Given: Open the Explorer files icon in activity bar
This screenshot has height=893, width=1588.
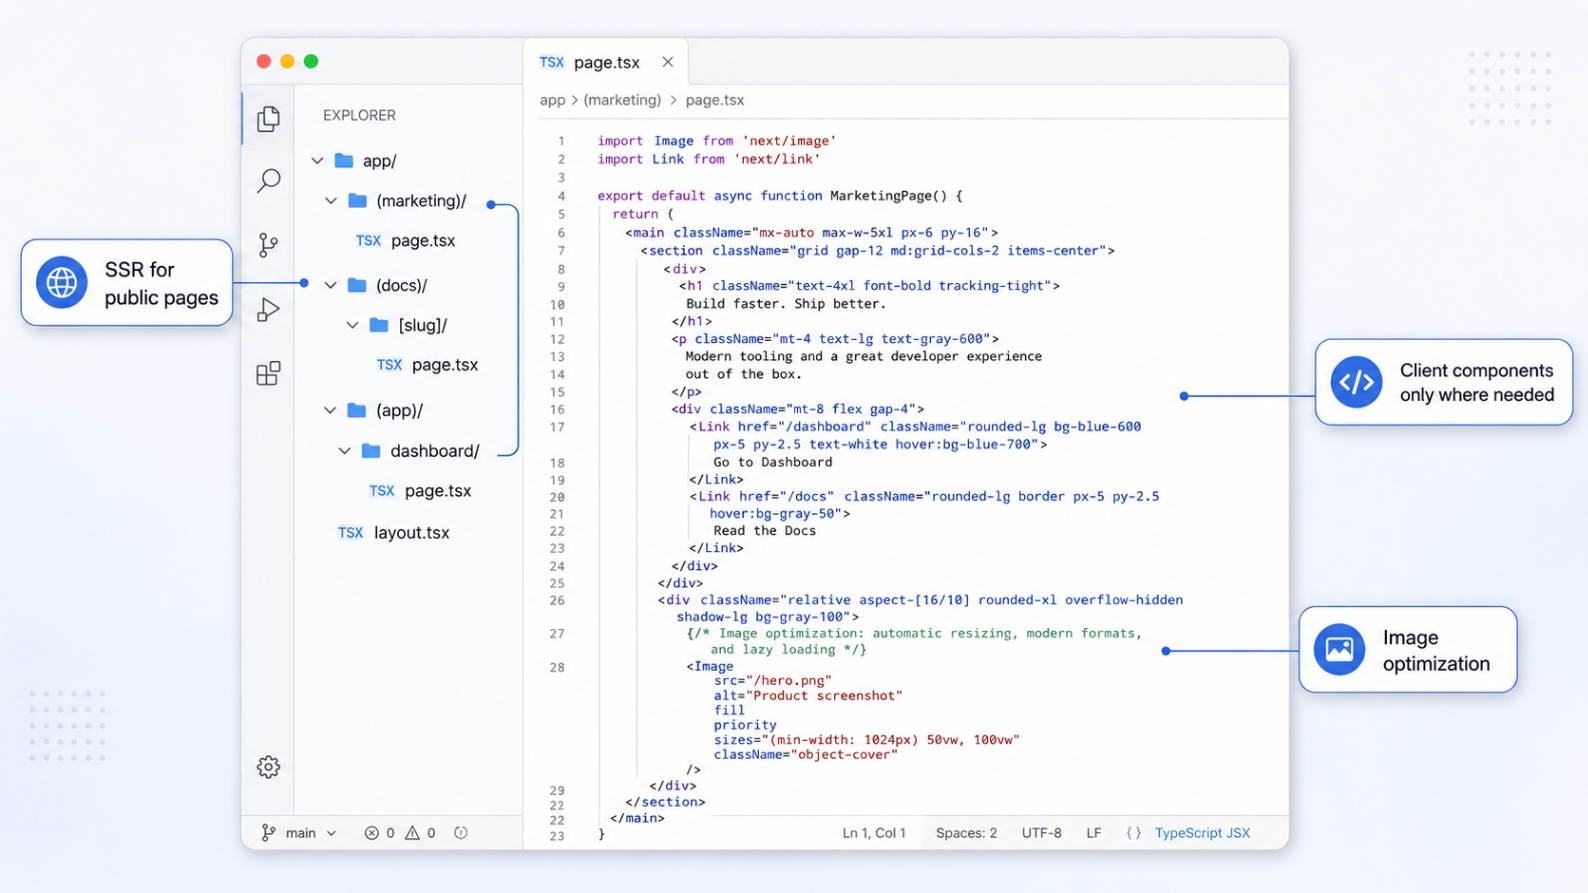Looking at the screenshot, I should 268,119.
